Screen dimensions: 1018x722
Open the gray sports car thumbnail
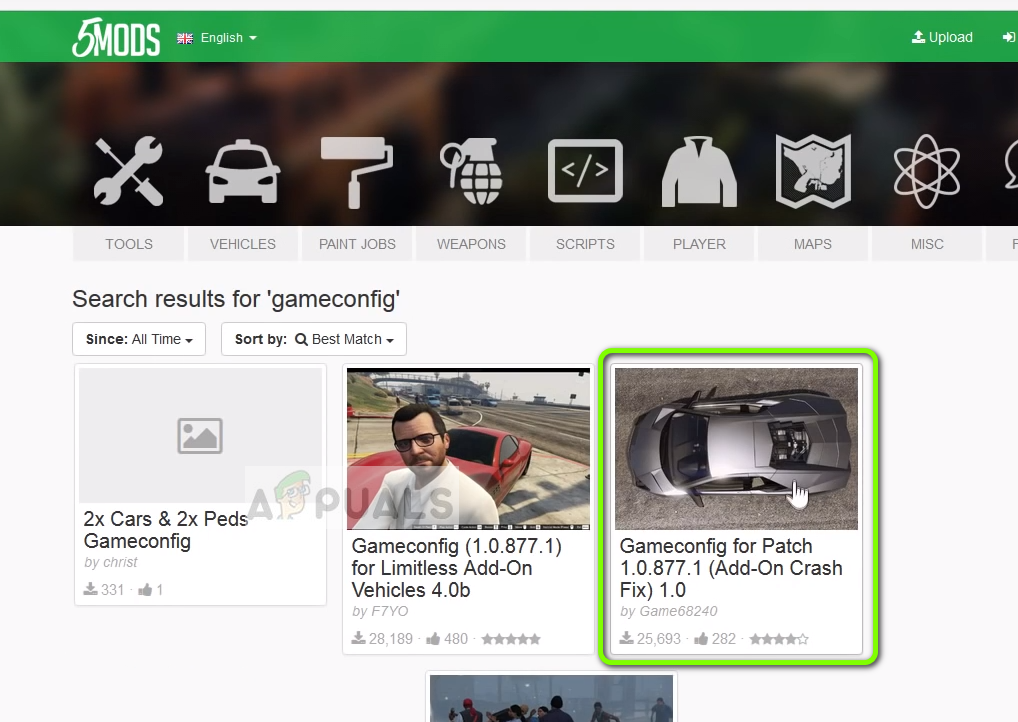(x=736, y=449)
